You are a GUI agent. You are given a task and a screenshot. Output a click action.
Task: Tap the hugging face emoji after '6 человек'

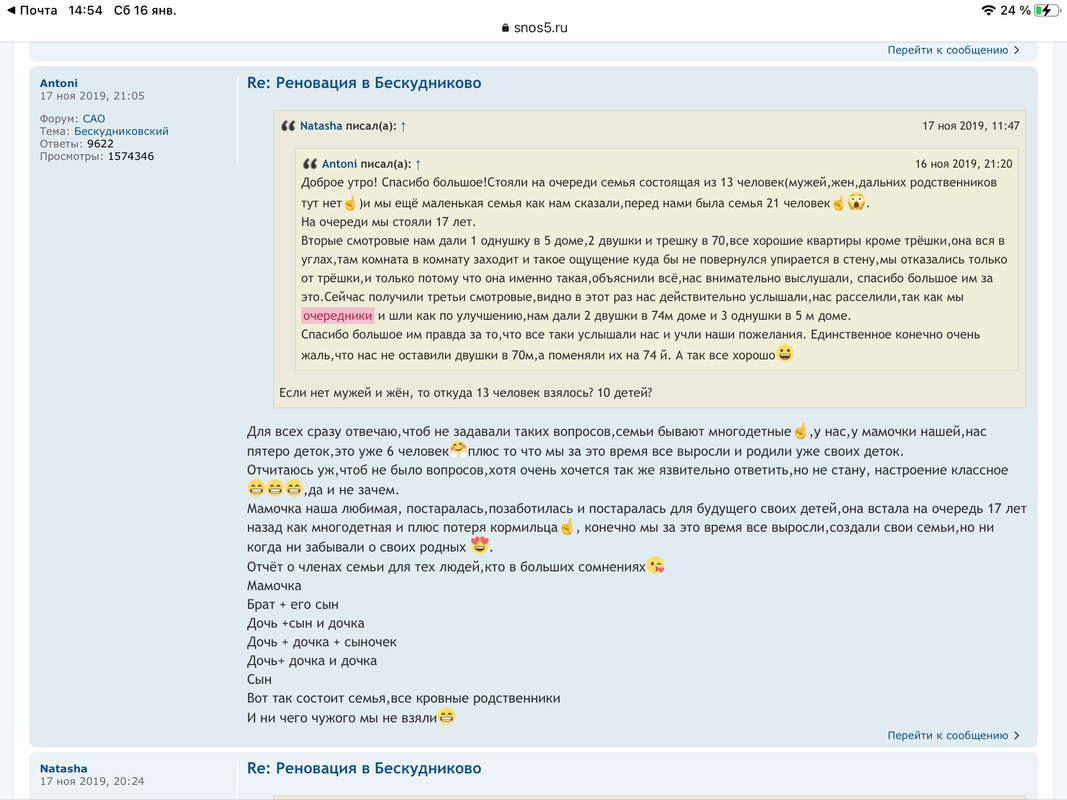point(459,450)
